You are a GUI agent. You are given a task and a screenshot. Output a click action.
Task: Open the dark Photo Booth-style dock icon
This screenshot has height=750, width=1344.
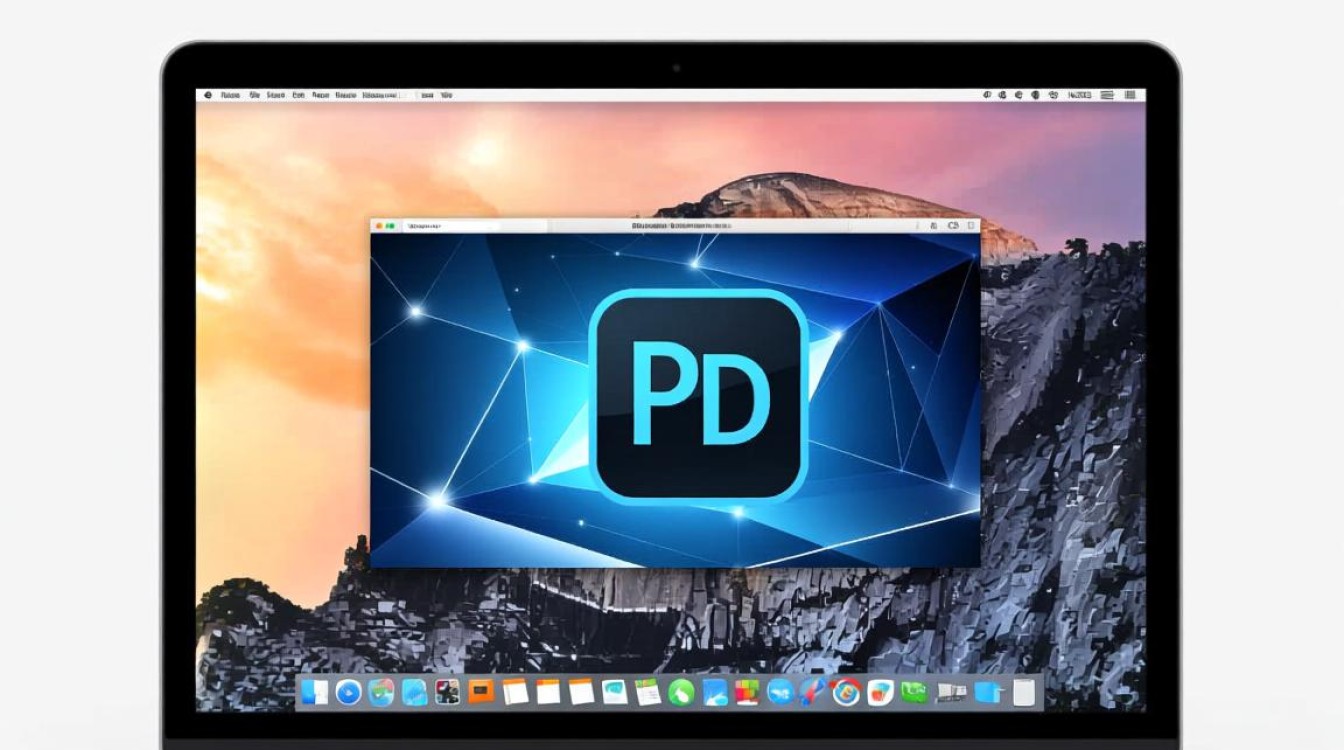pyautogui.click(x=448, y=692)
